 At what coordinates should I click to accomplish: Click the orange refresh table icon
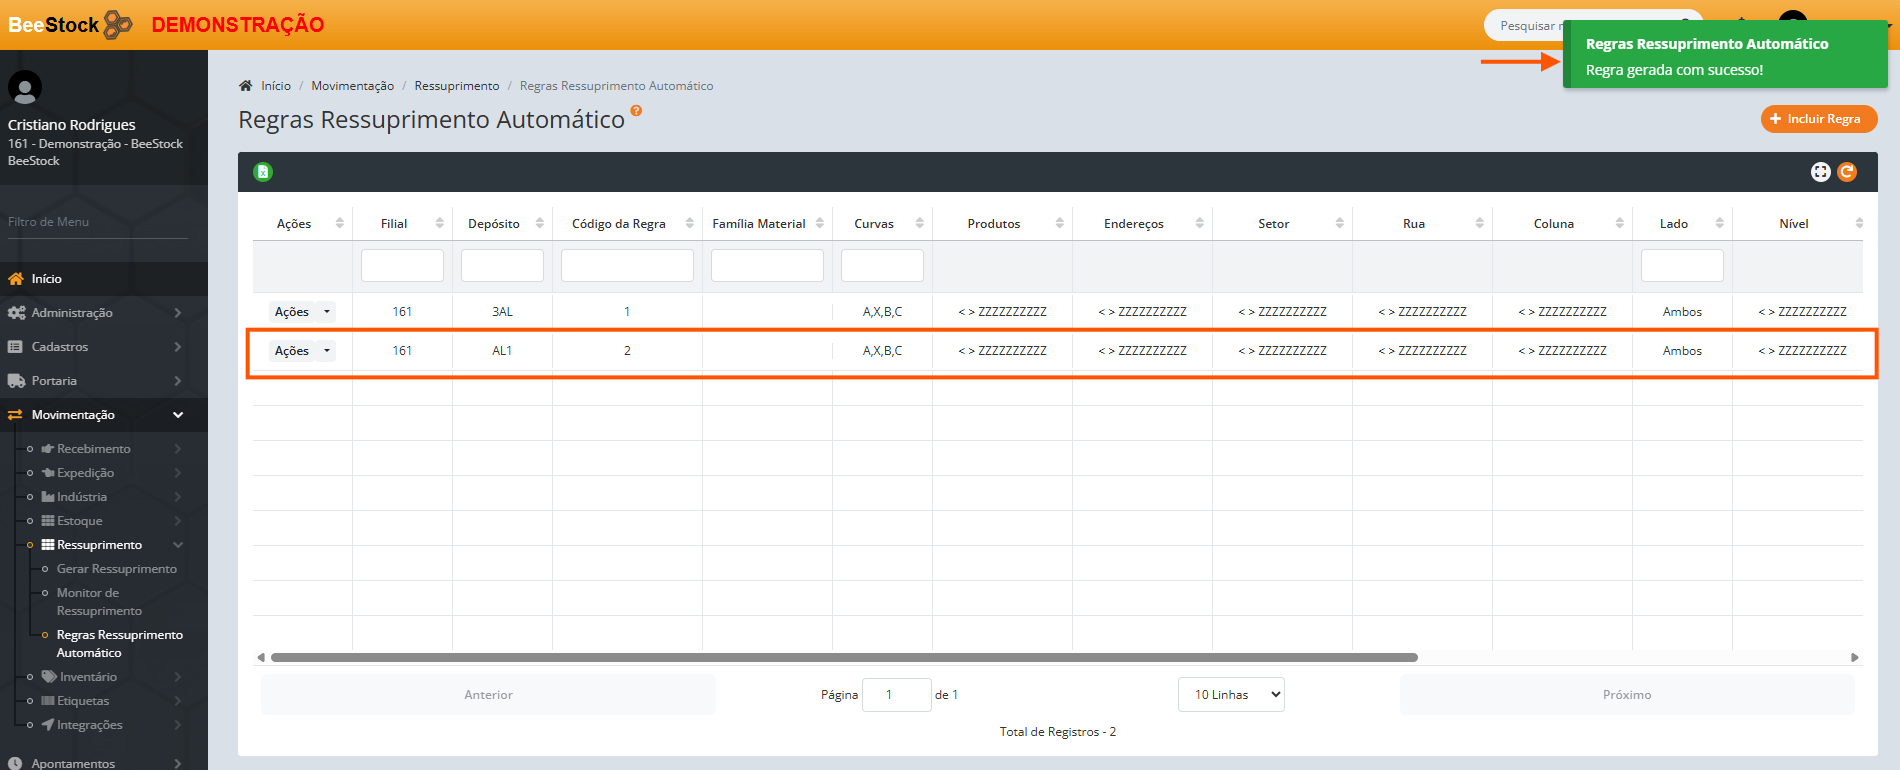pos(1847,172)
